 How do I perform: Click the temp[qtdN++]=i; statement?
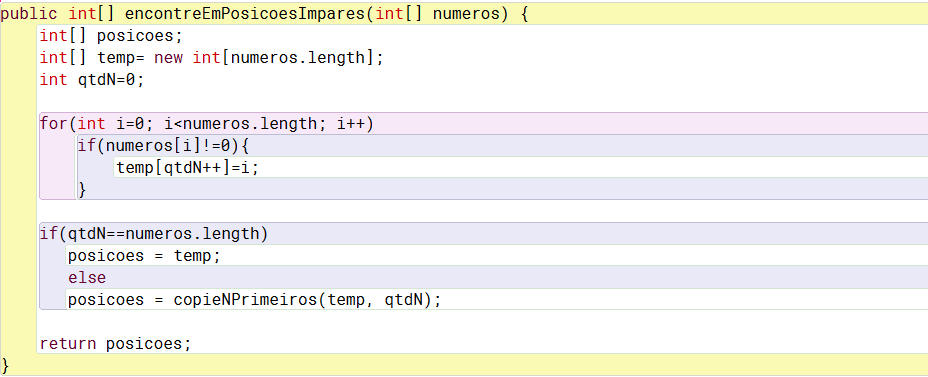point(188,167)
